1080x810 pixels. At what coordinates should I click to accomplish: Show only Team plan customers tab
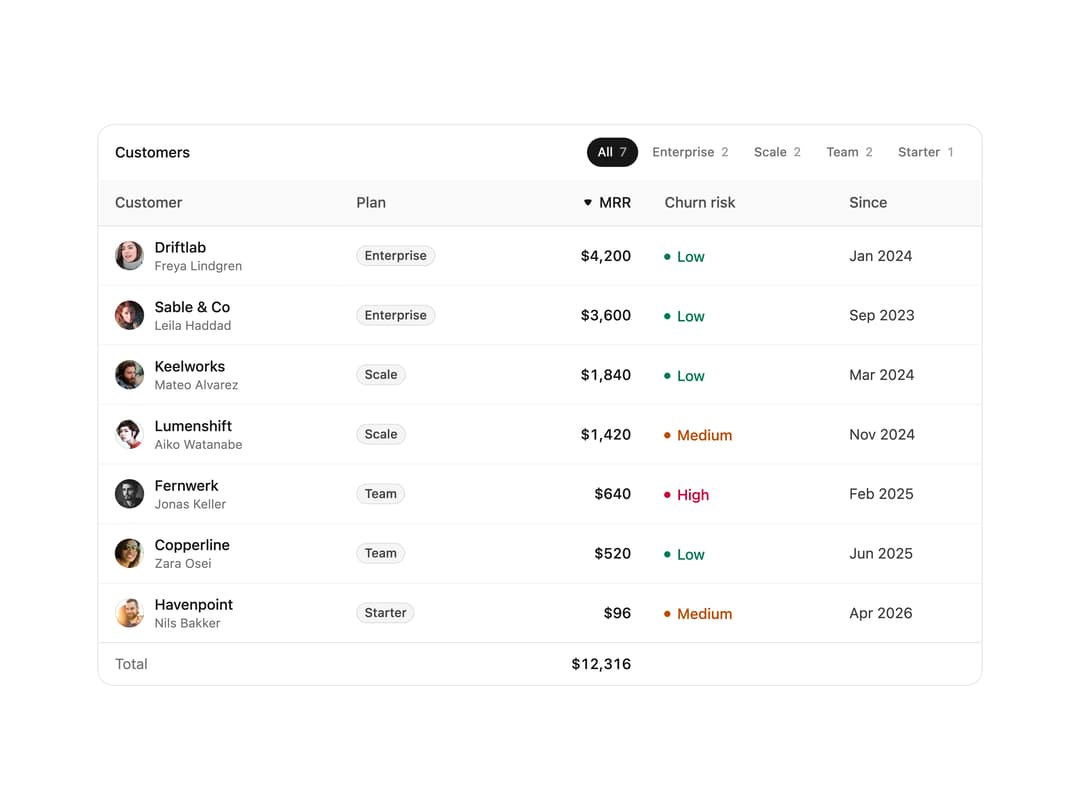849,152
